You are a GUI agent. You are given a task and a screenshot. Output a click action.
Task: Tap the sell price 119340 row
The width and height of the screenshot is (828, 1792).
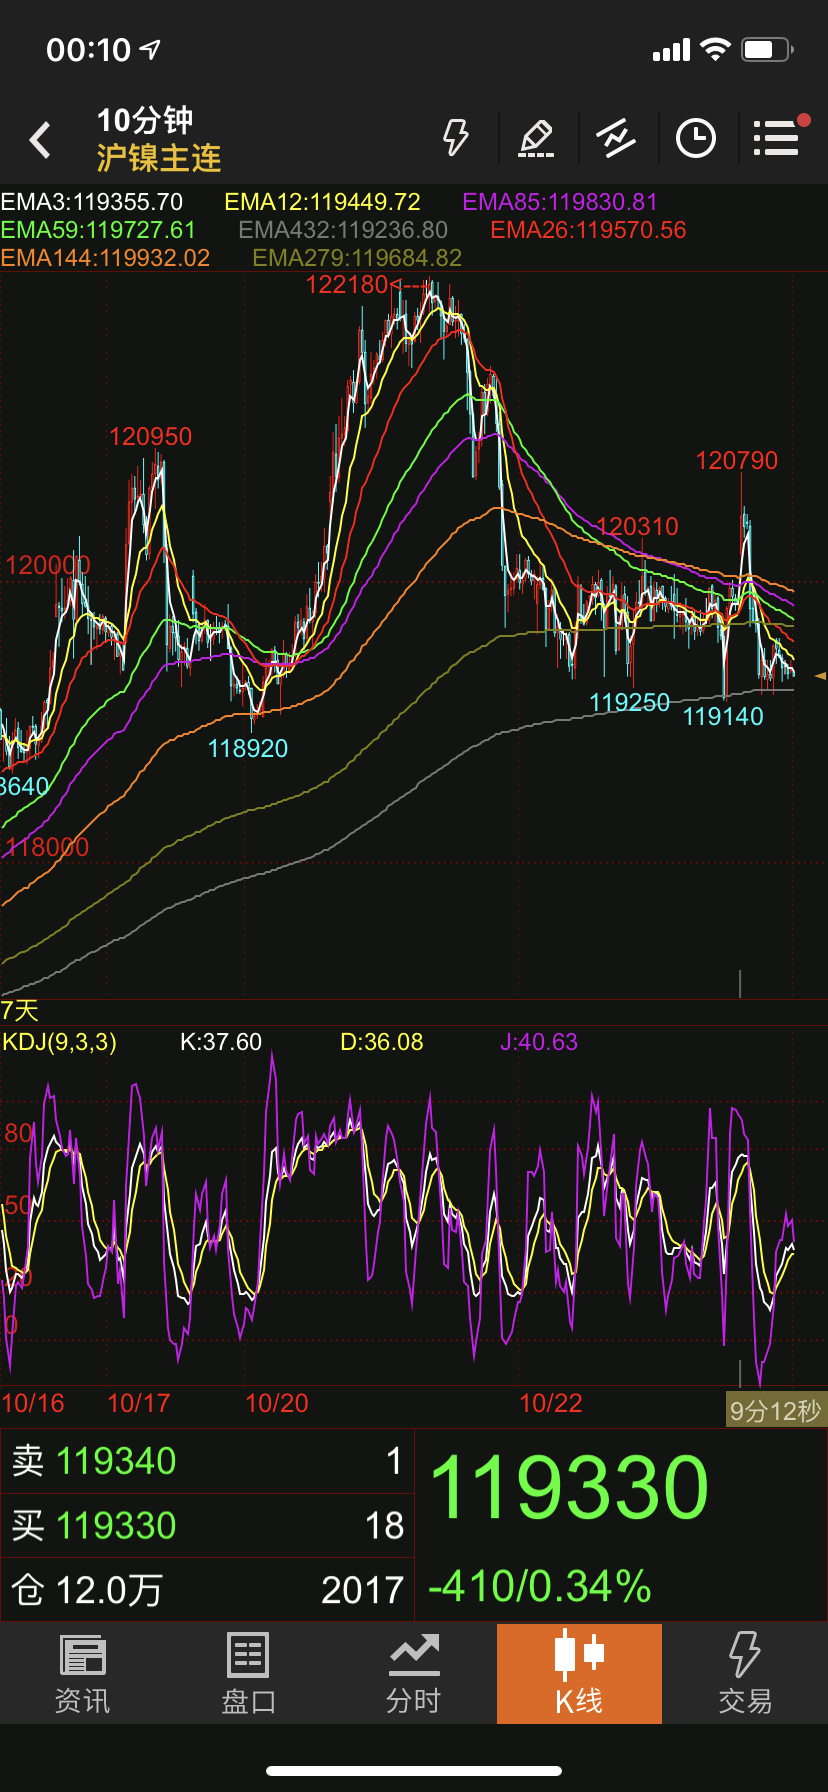pos(206,1461)
